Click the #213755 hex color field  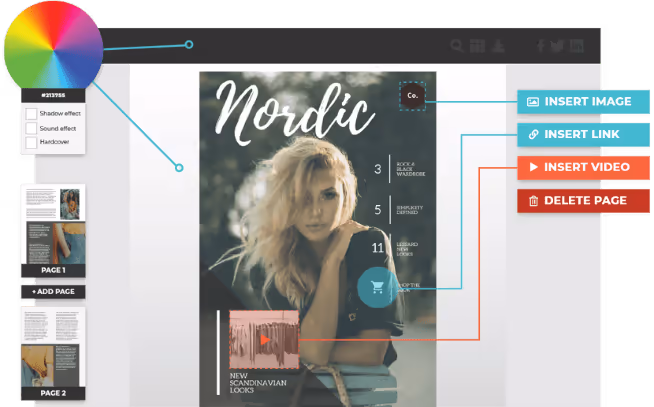53,95
